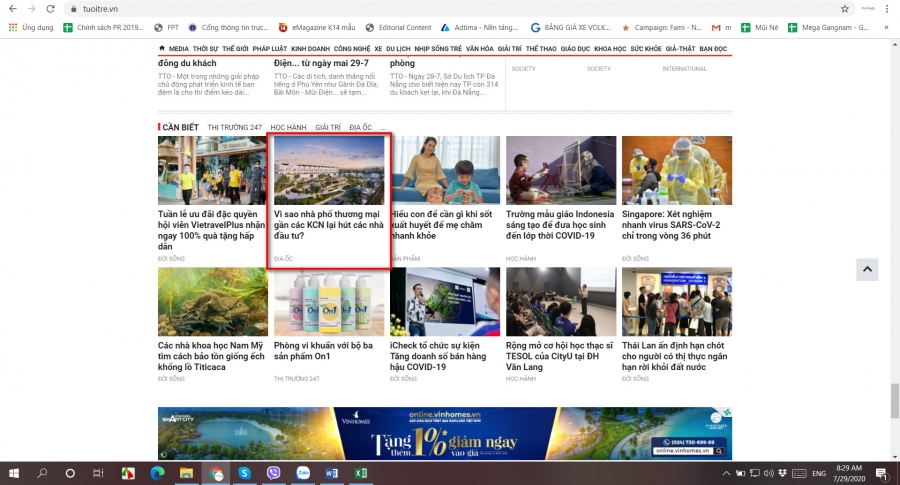
Task: Expand the '...' more categories in Cần Biết
Action: click(x=384, y=128)
